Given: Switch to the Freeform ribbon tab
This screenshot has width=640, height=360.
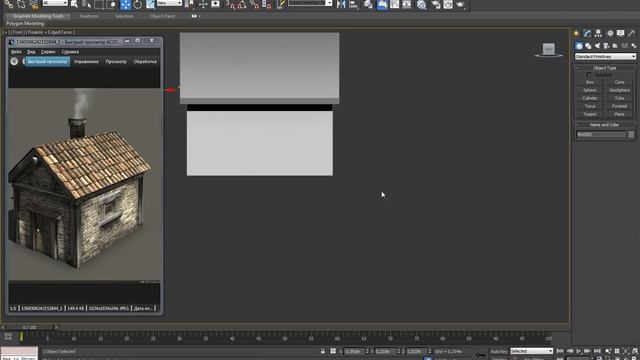Looking at the screenshot, I should (89, 16).
